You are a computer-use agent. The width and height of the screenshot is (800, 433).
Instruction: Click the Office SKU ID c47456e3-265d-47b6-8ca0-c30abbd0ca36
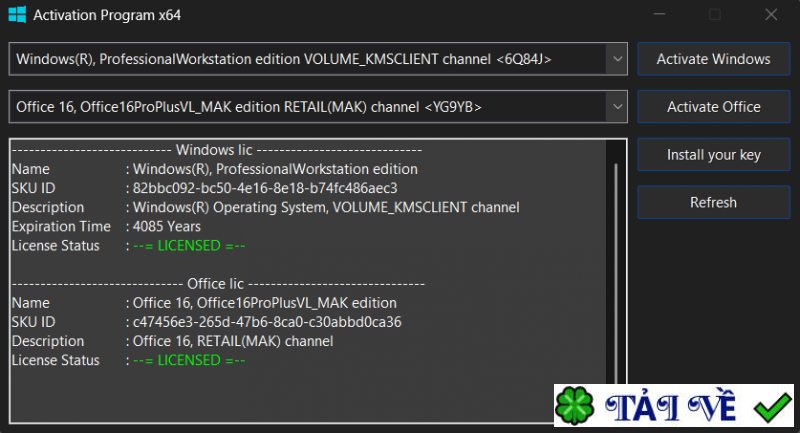pyautogui.click(x=267, y=322)
